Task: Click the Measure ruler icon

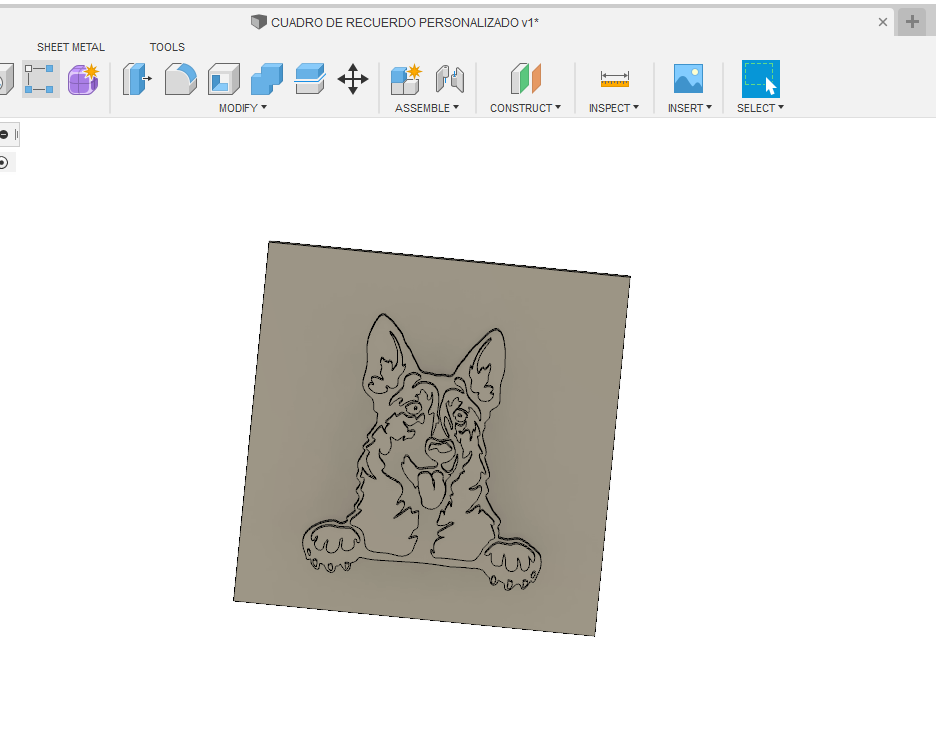Action: 615,78
